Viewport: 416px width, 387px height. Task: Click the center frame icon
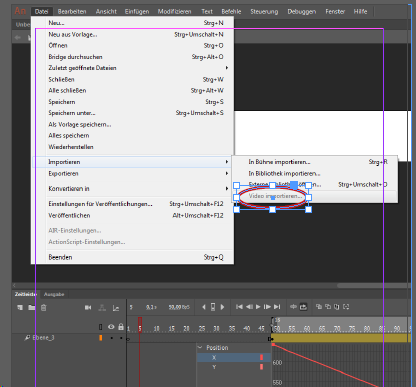[293, 307]
